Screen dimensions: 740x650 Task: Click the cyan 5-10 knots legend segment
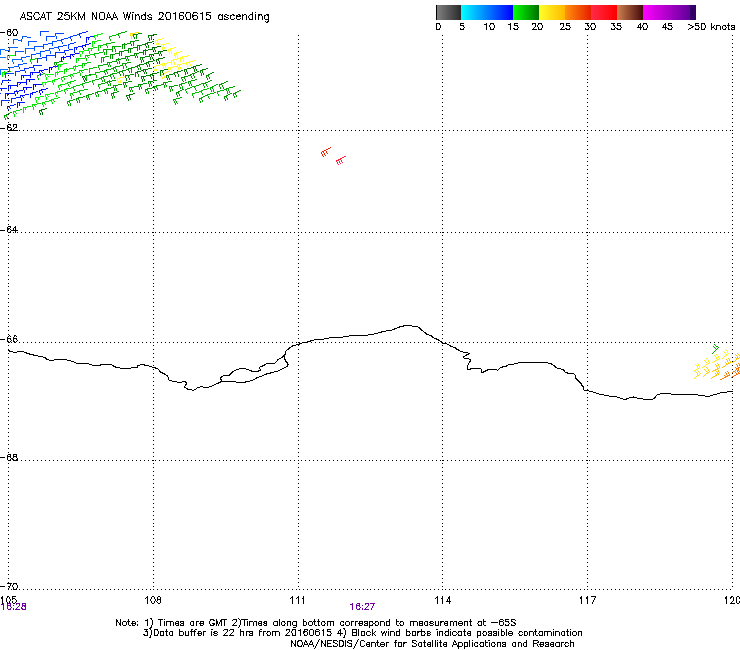click(474, 12)
